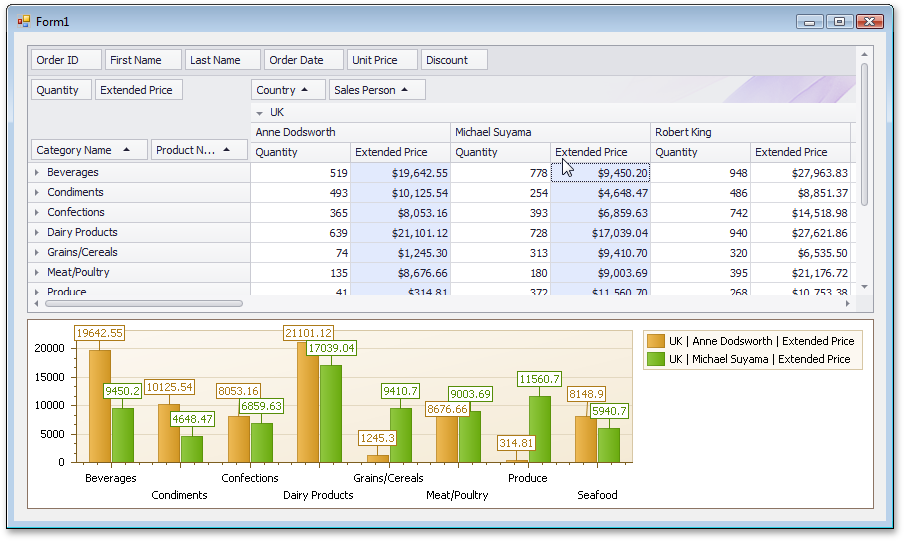The image size is (904, 541).
Task: Click the Order ID field header
Action: (x=66, y=60)
